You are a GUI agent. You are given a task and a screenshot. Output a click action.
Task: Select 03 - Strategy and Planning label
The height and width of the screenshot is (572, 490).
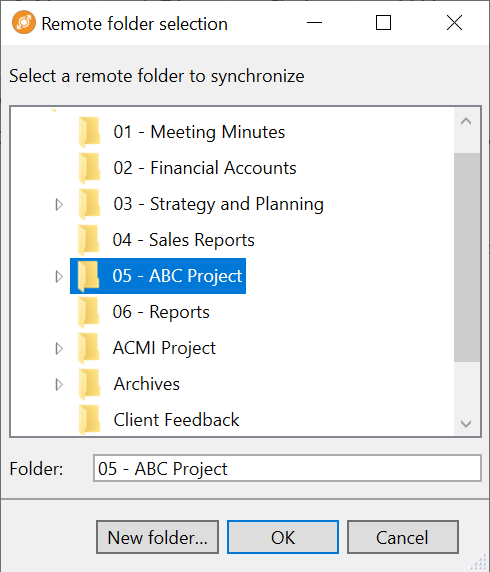click(218, 204)
